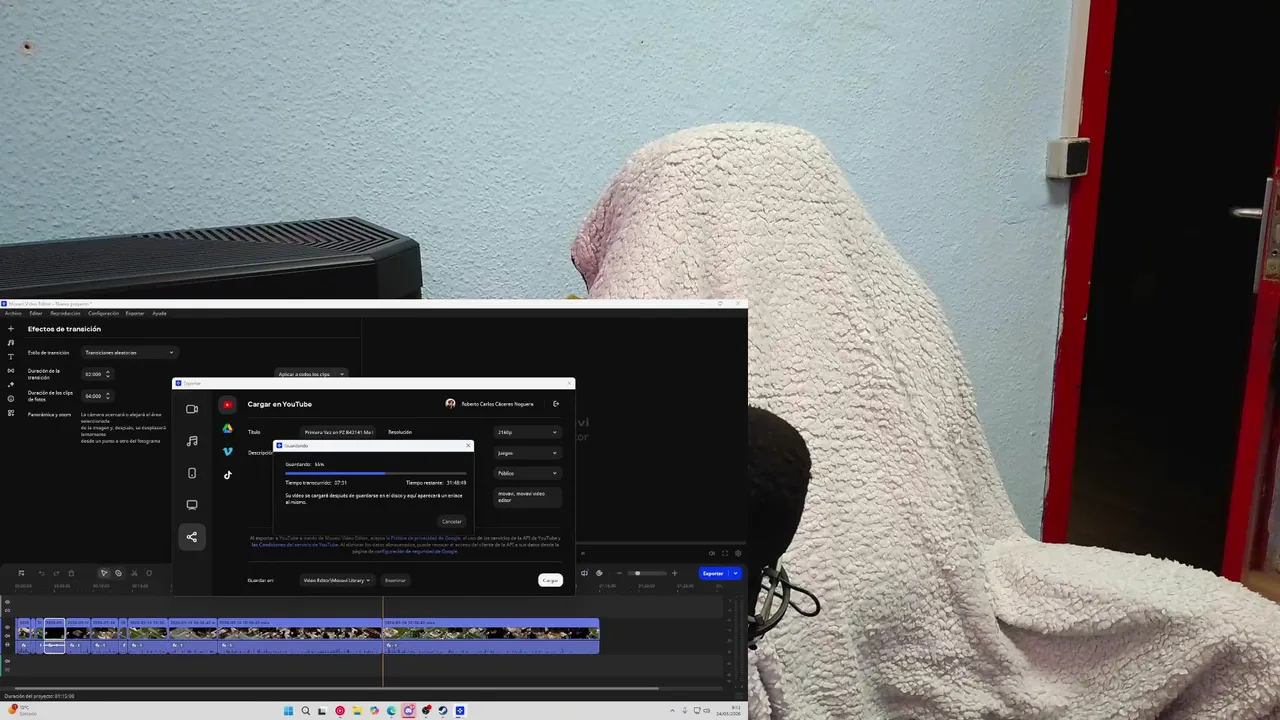
Task: Open the circular stickers icon in left sidebar
Action: (11, 398)
